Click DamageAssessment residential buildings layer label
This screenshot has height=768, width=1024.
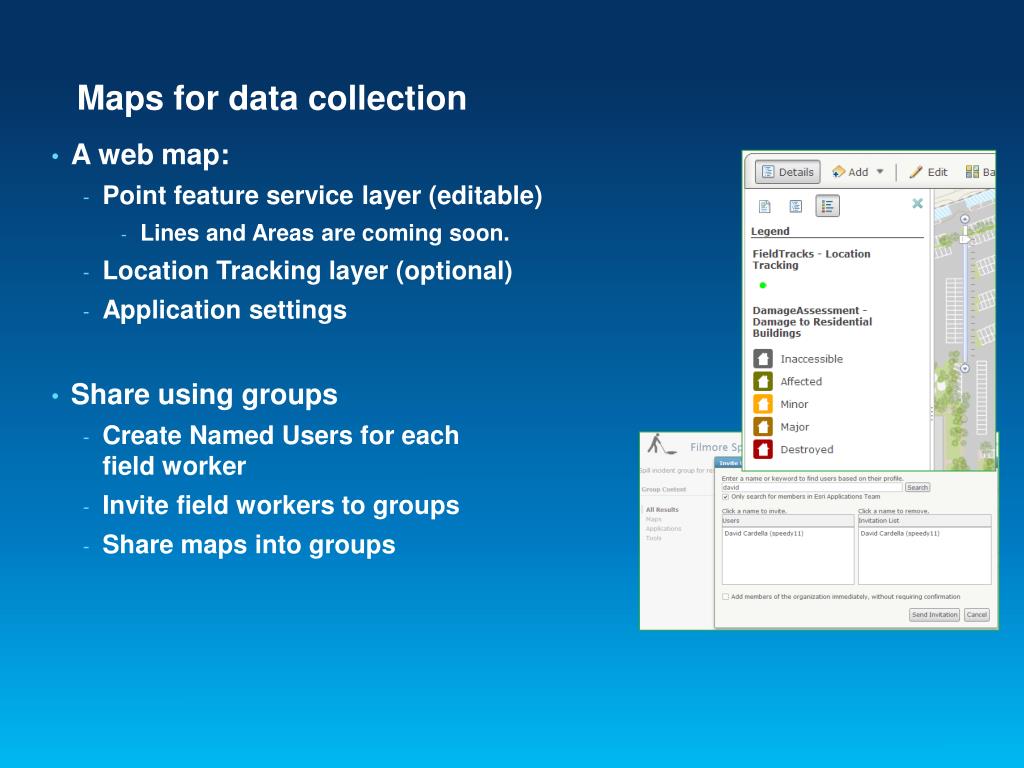pos(812,322)
